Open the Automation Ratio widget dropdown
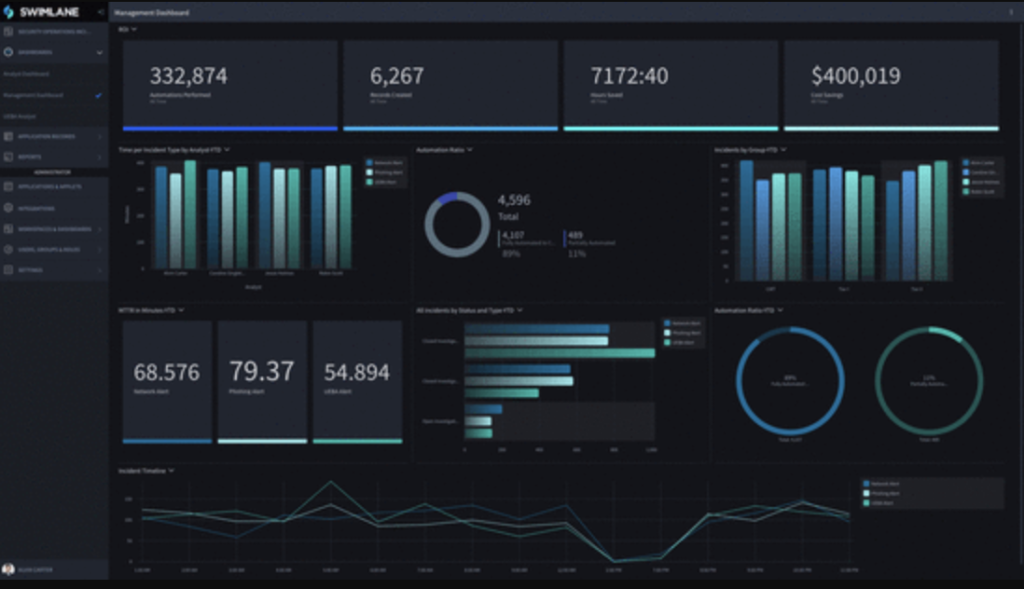 point(470,150)
